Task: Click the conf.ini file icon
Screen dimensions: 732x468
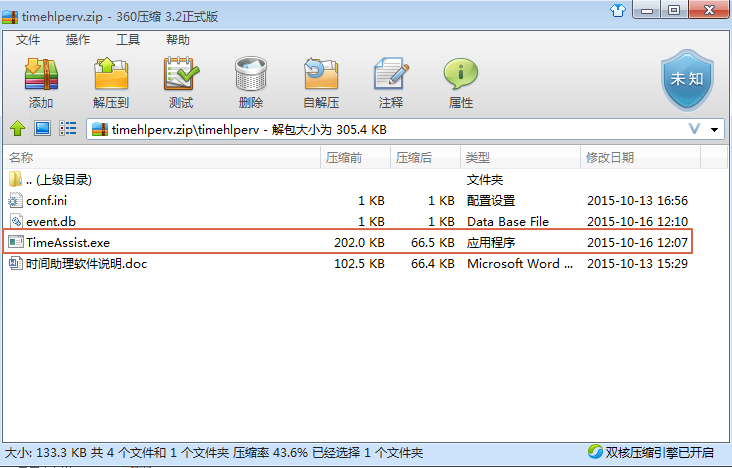Action: pos(15,200)
